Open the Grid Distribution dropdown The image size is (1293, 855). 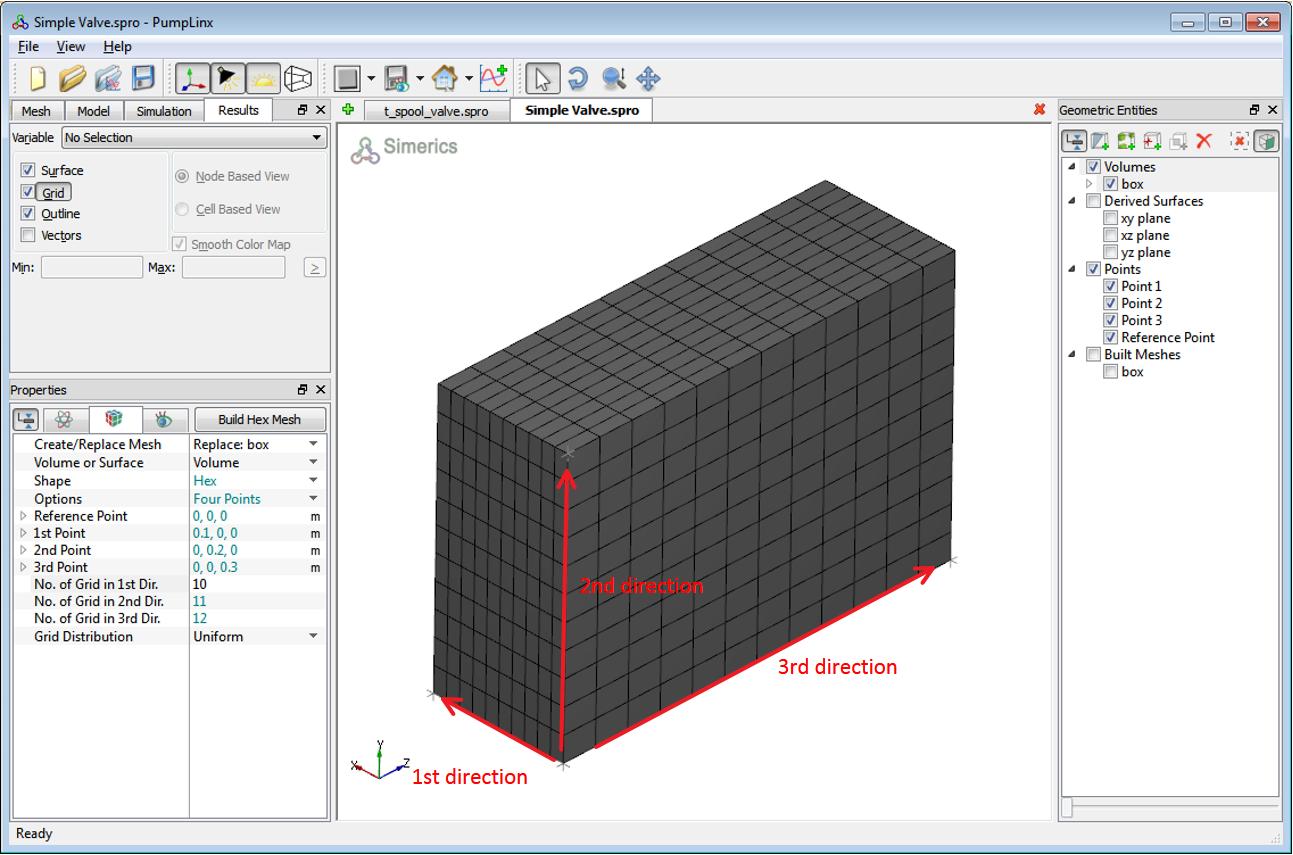313,636
